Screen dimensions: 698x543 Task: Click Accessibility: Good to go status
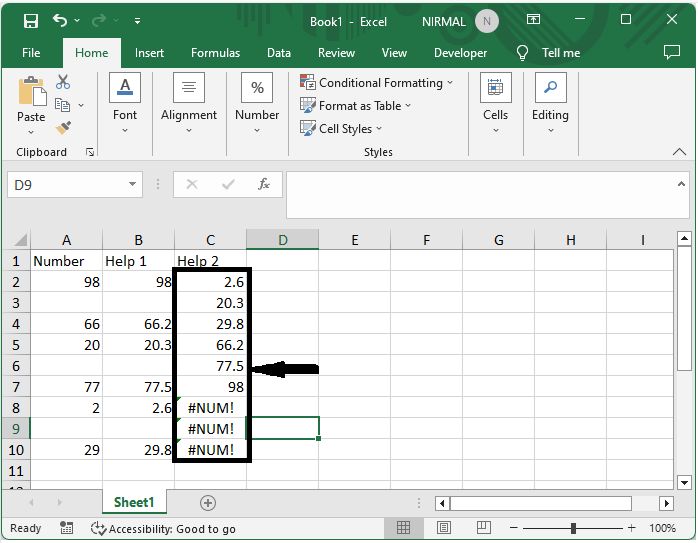tap(163, 529)
